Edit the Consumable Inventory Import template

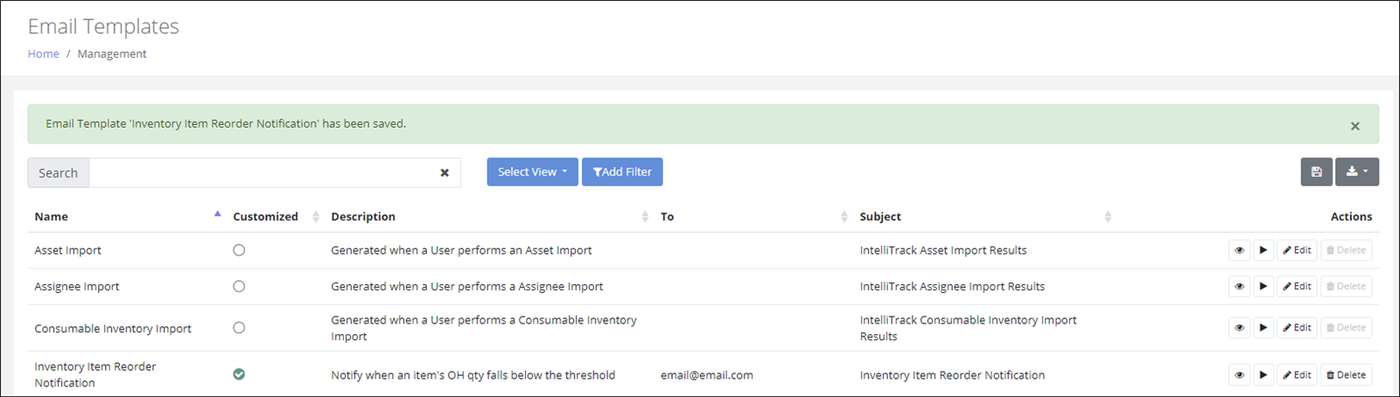(x=1297, y=328)
